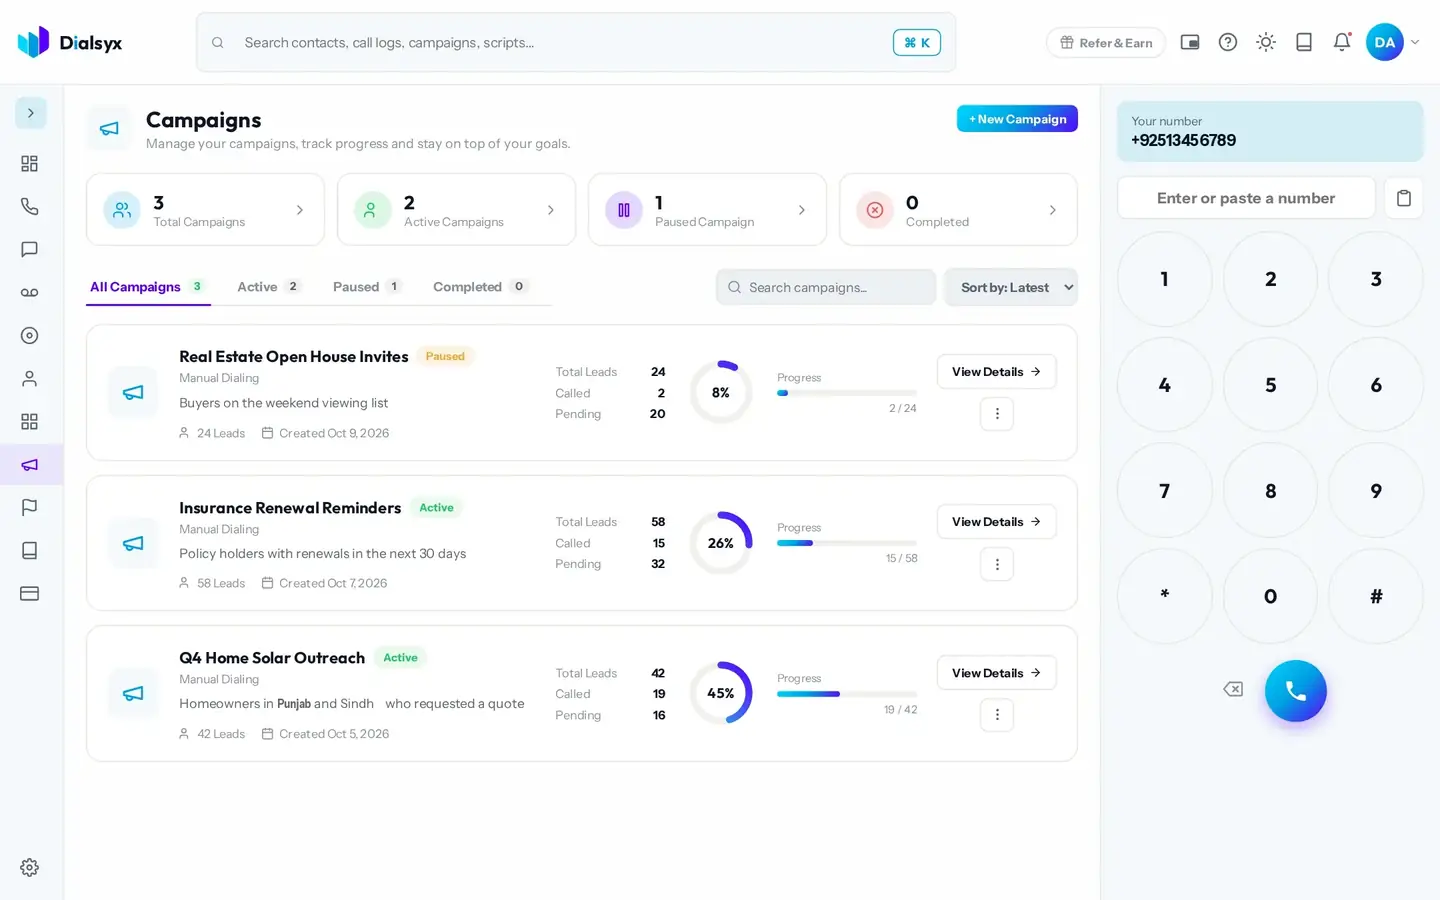Screen dimensions: 1440x900
Task: Open the phone calls icon in sidebar
Action: pos(30,206)
